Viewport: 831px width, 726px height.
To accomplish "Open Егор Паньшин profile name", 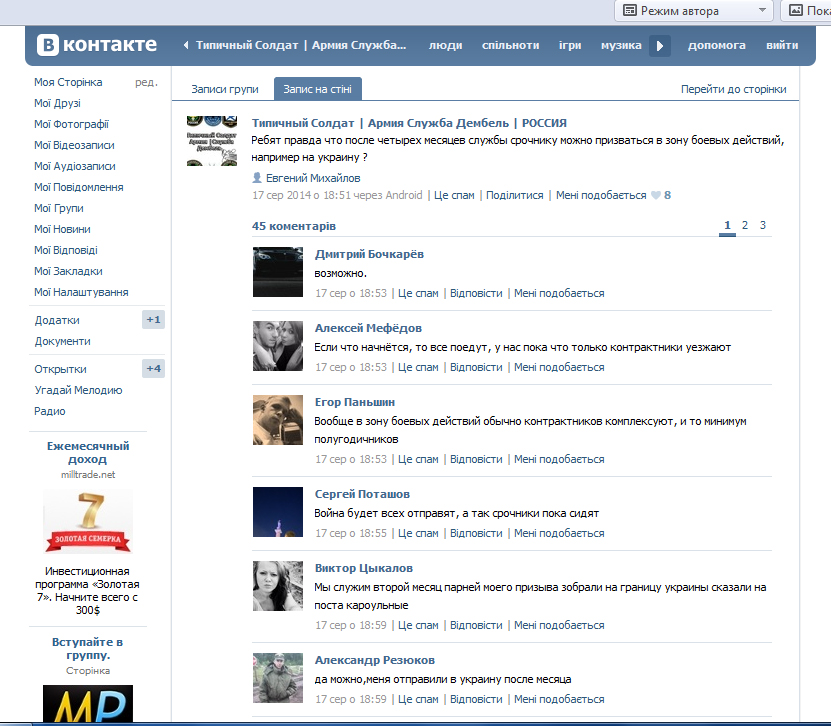I will (x=355, y=402).
